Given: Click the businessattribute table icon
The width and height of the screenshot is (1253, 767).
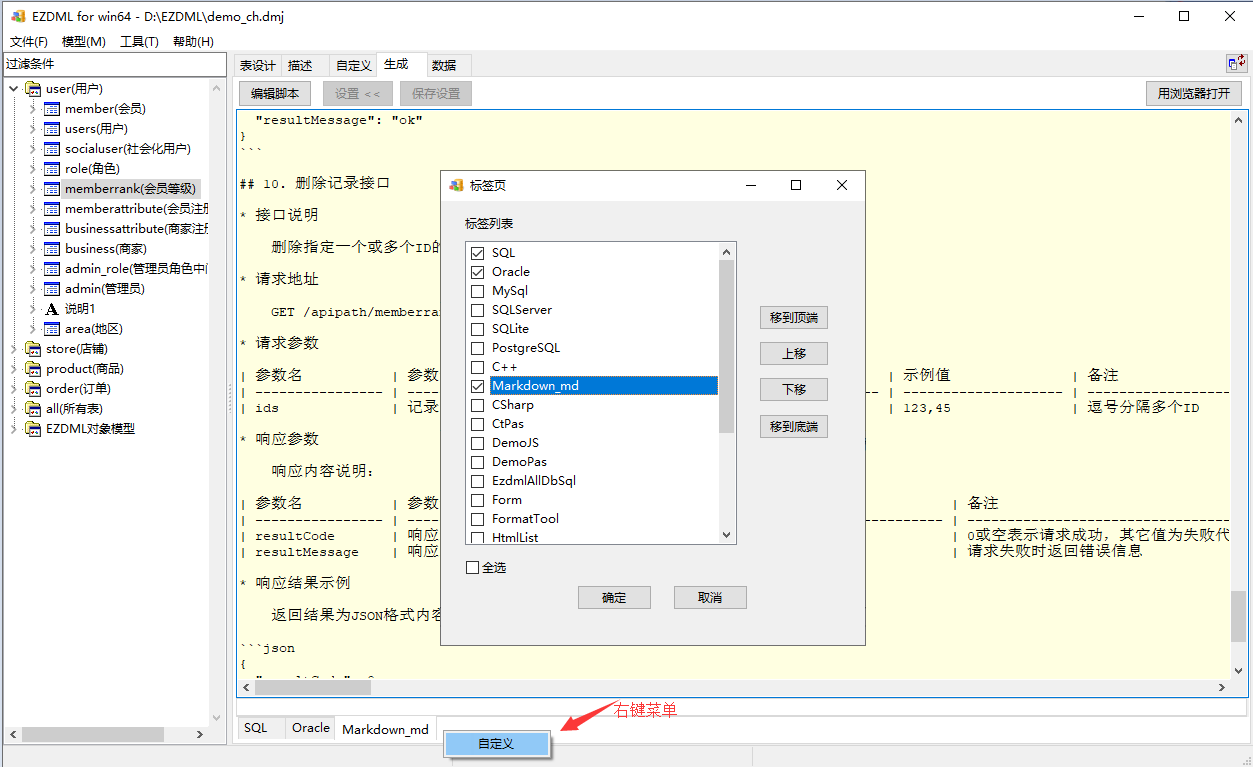Looking at the screenshot, I should (x=52, y=229).
